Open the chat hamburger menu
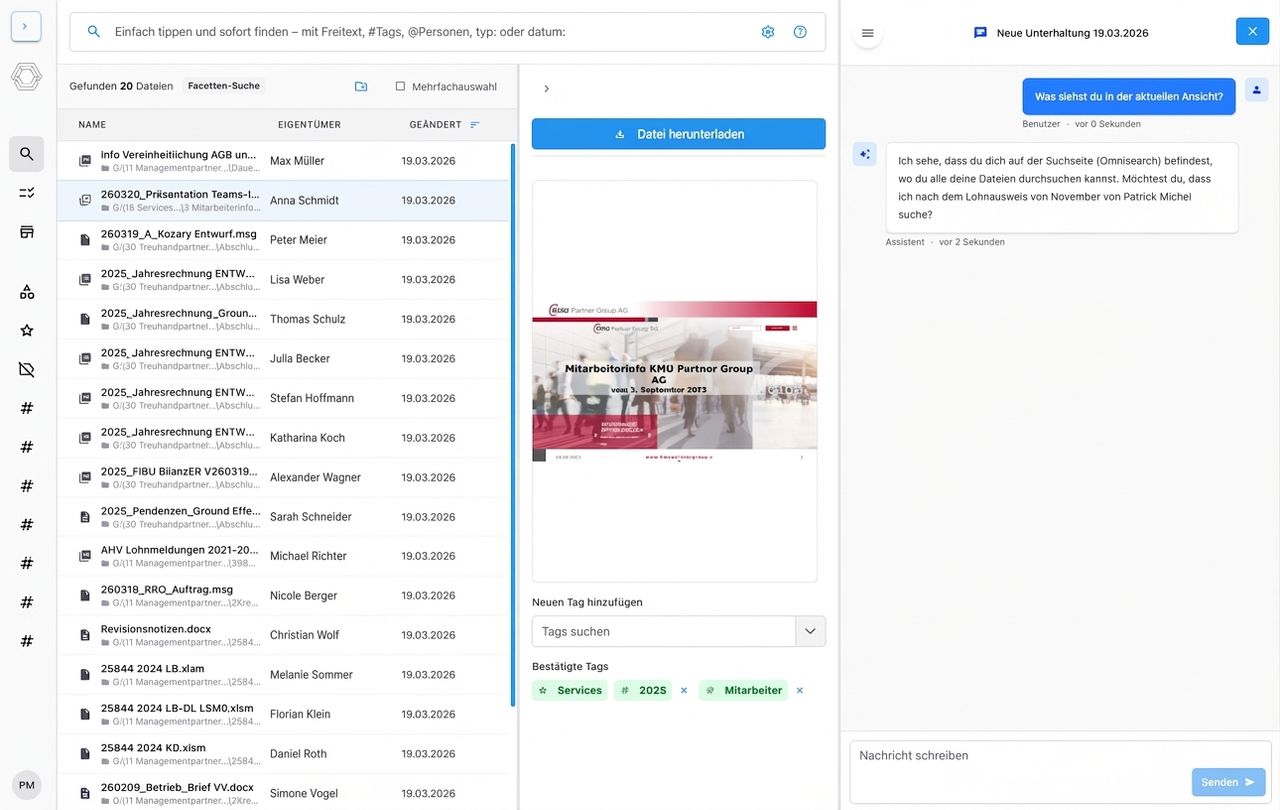The image size is (1280, 810). click(866, 31)
